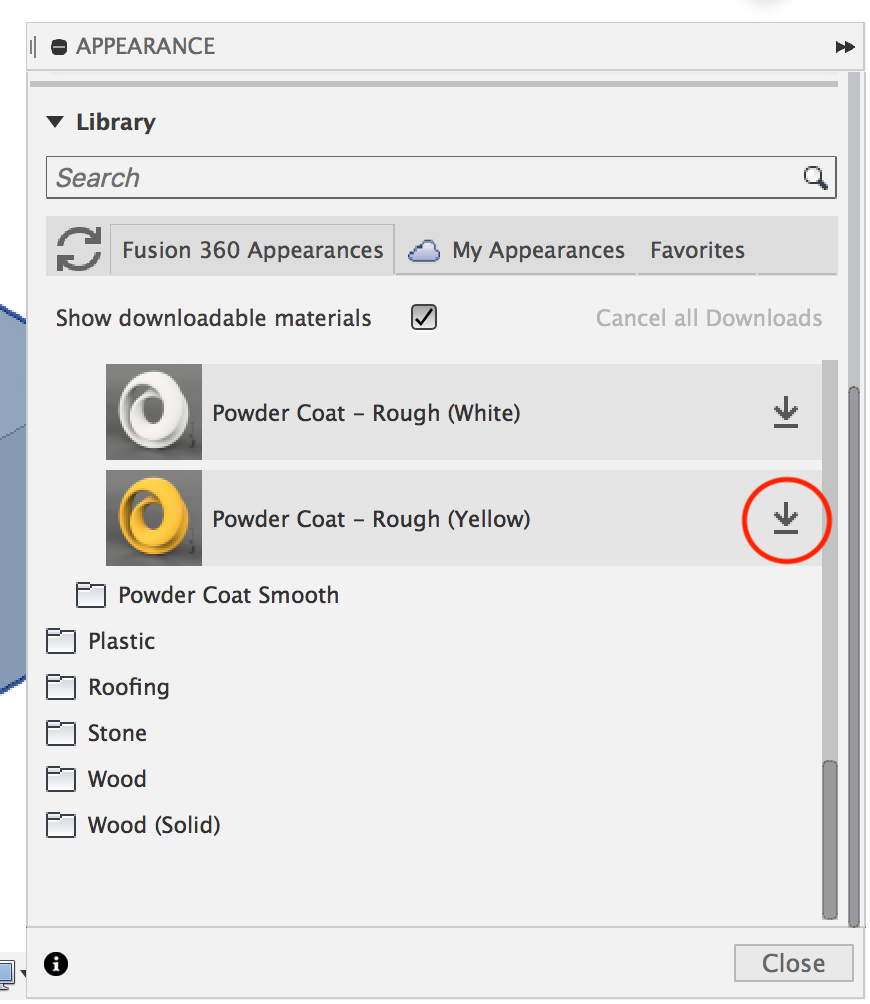The width and height of the screenshot is (870, 1004).
Task: Switch to Favorites tab
Action: [697, 250]
